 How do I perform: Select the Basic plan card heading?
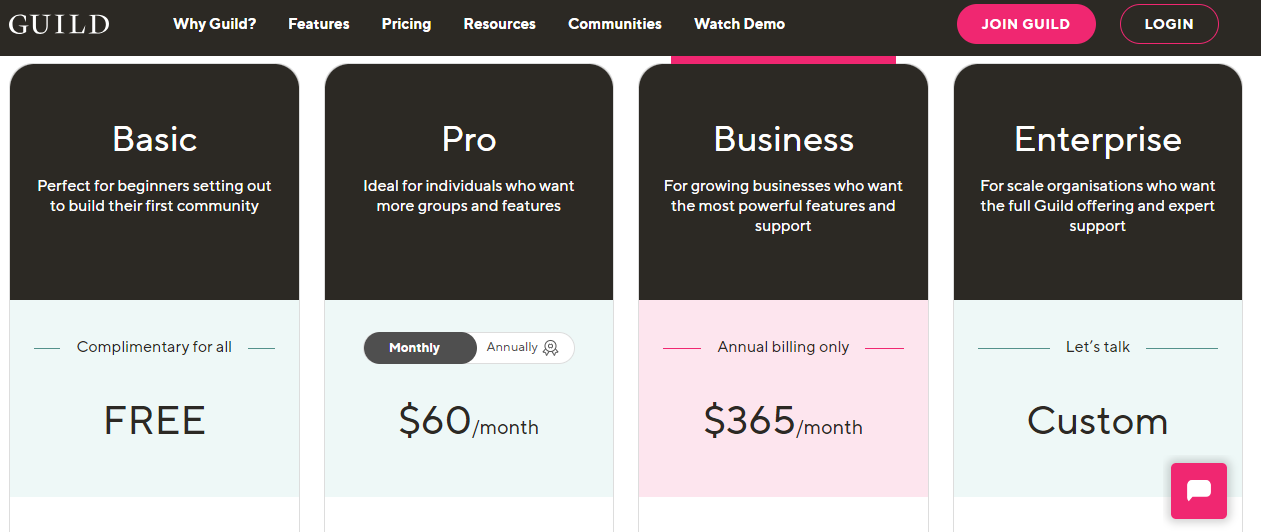(x=155, y=139)
